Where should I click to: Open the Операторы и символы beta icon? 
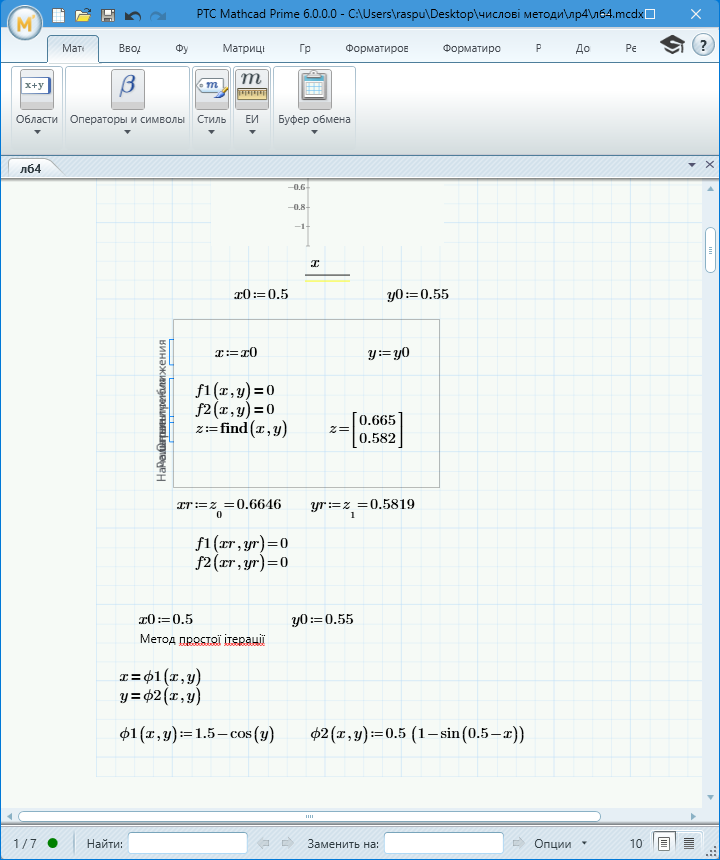tap(127, 89)
